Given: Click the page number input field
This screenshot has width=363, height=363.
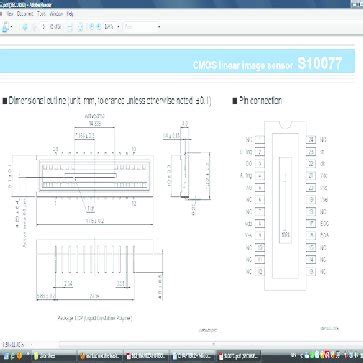Looking at the screenshot, I should [44, 27].
